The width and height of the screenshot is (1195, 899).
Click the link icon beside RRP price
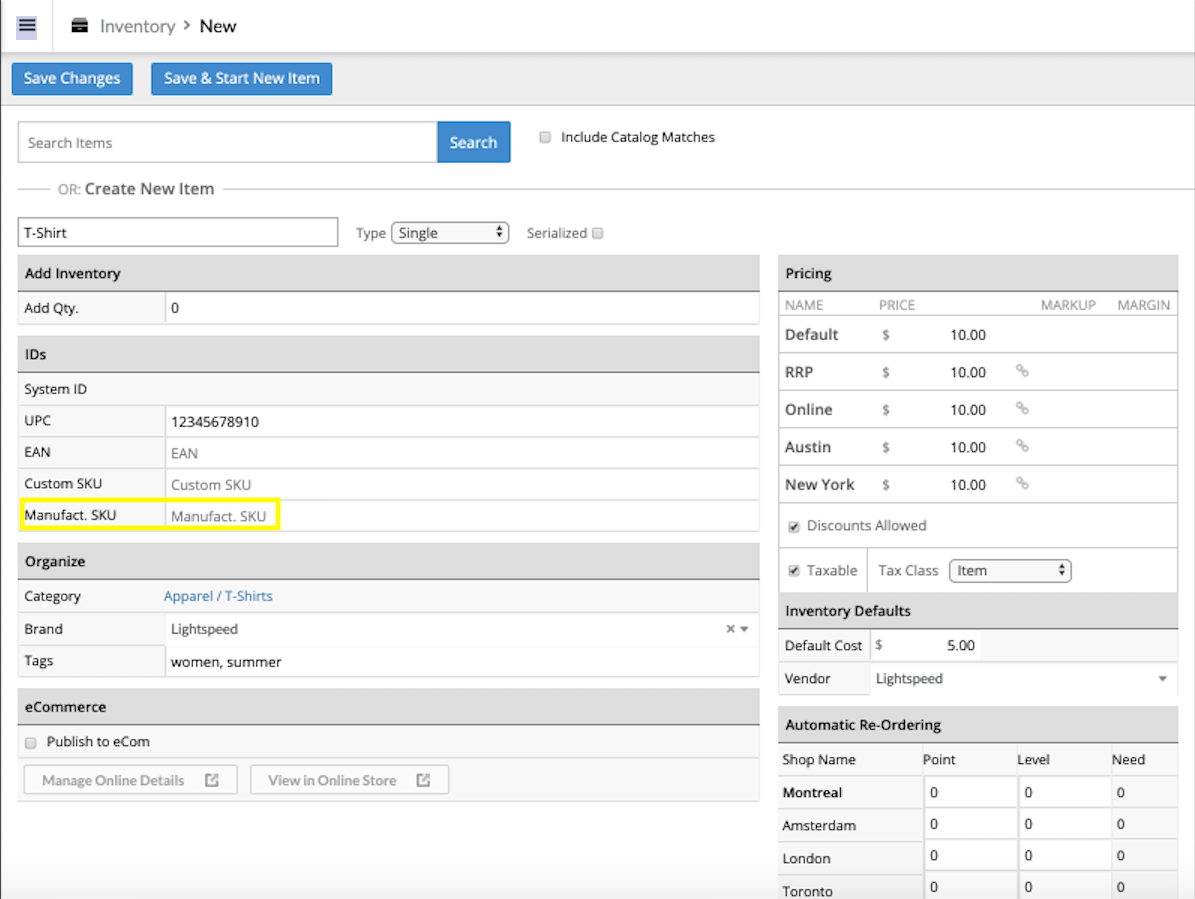pyautogui.click(x=1022, y=371)
